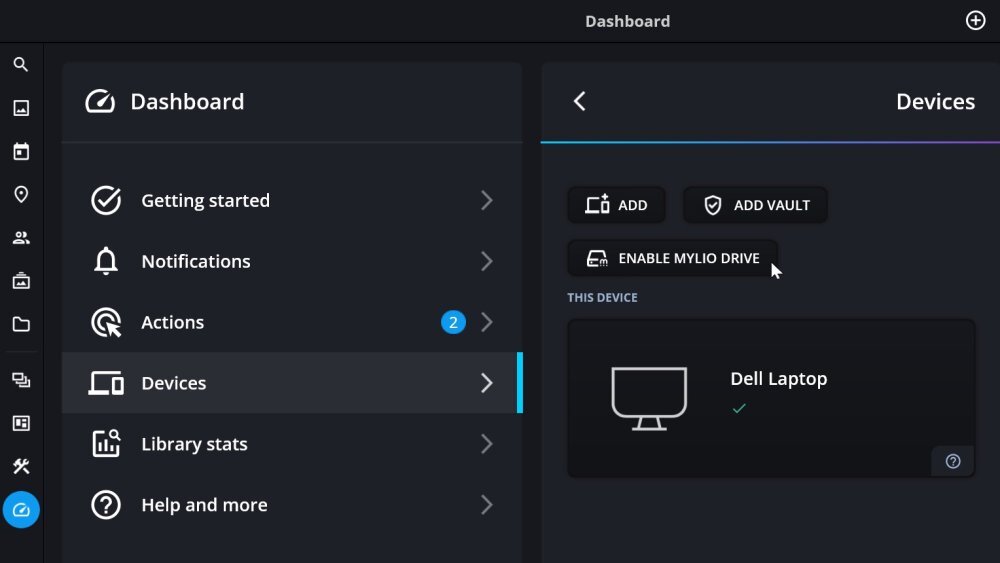Go to the People view icon
The width and height of the screenshot is (1000, 563).
pos(21,238)
